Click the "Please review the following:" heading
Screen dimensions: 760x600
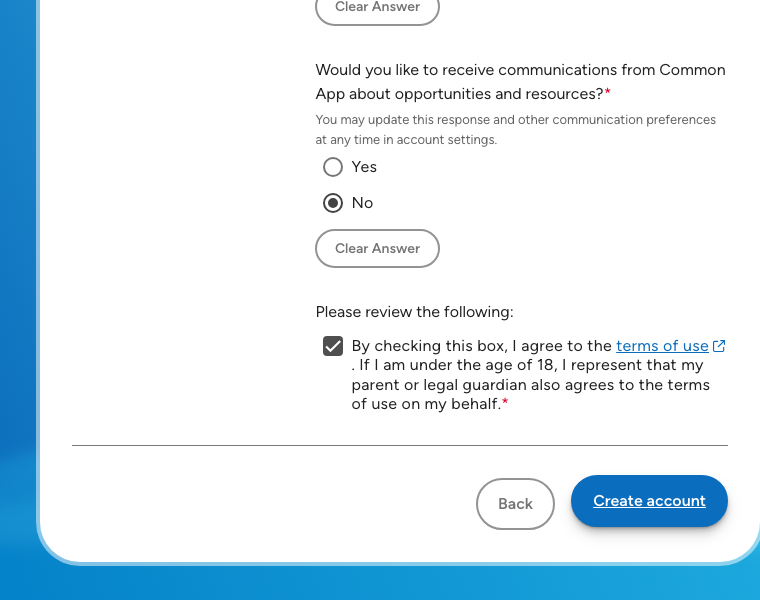tap(414, 312)
